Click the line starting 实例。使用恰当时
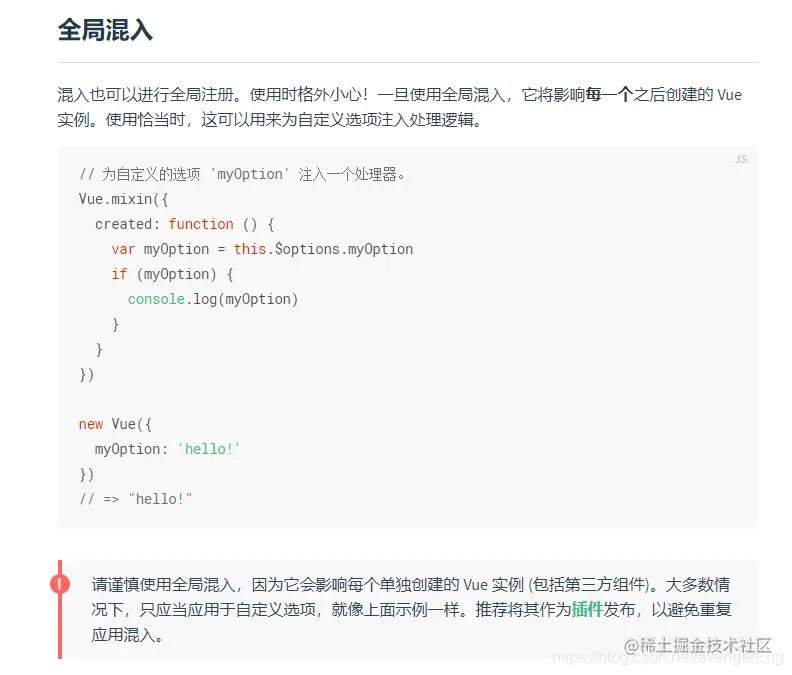The width and height of the screenshot is (792, 675). (270, 120)
